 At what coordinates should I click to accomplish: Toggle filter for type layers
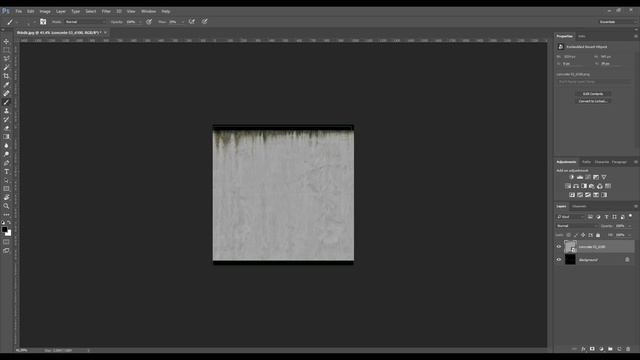point(607,217)
